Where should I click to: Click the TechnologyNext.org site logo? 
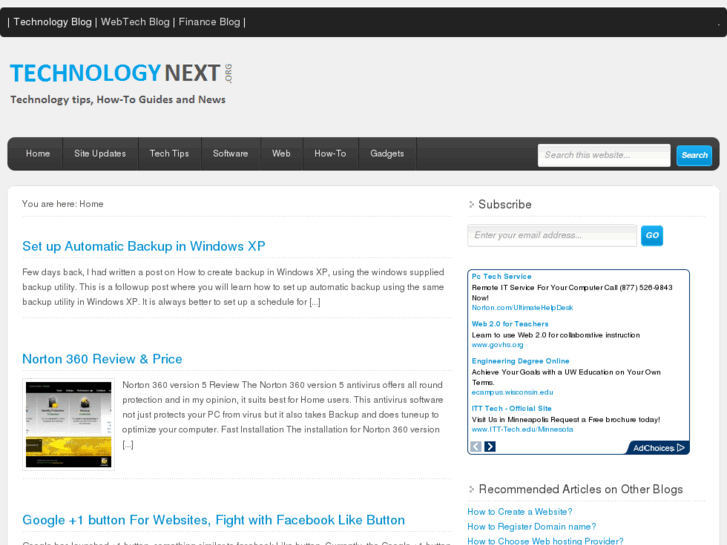[121, 73]
